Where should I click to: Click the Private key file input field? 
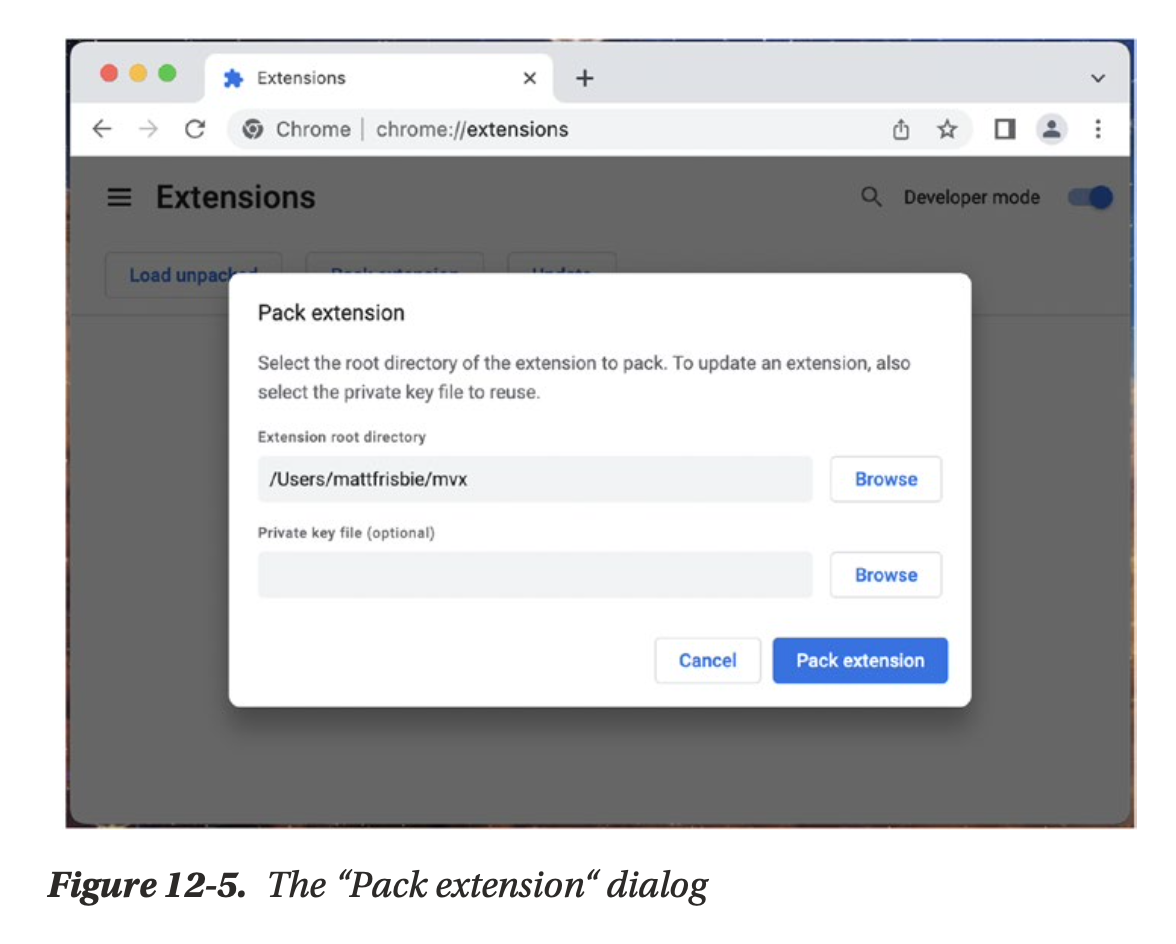click(535, 575)
